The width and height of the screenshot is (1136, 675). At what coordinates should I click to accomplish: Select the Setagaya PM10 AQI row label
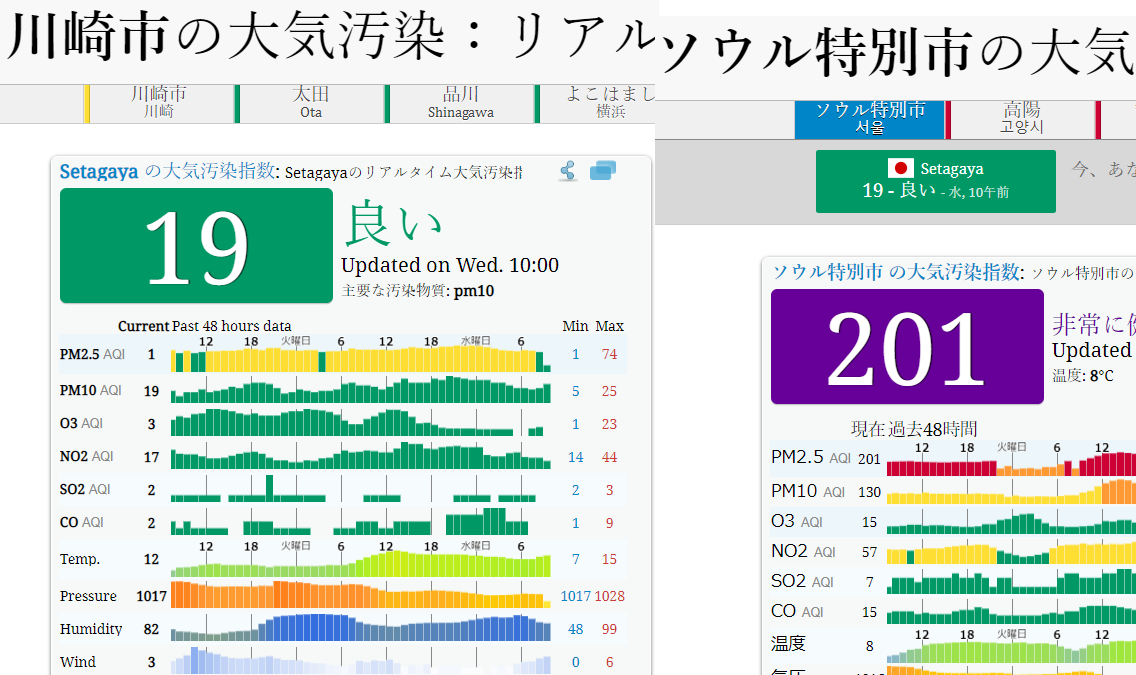90,391
